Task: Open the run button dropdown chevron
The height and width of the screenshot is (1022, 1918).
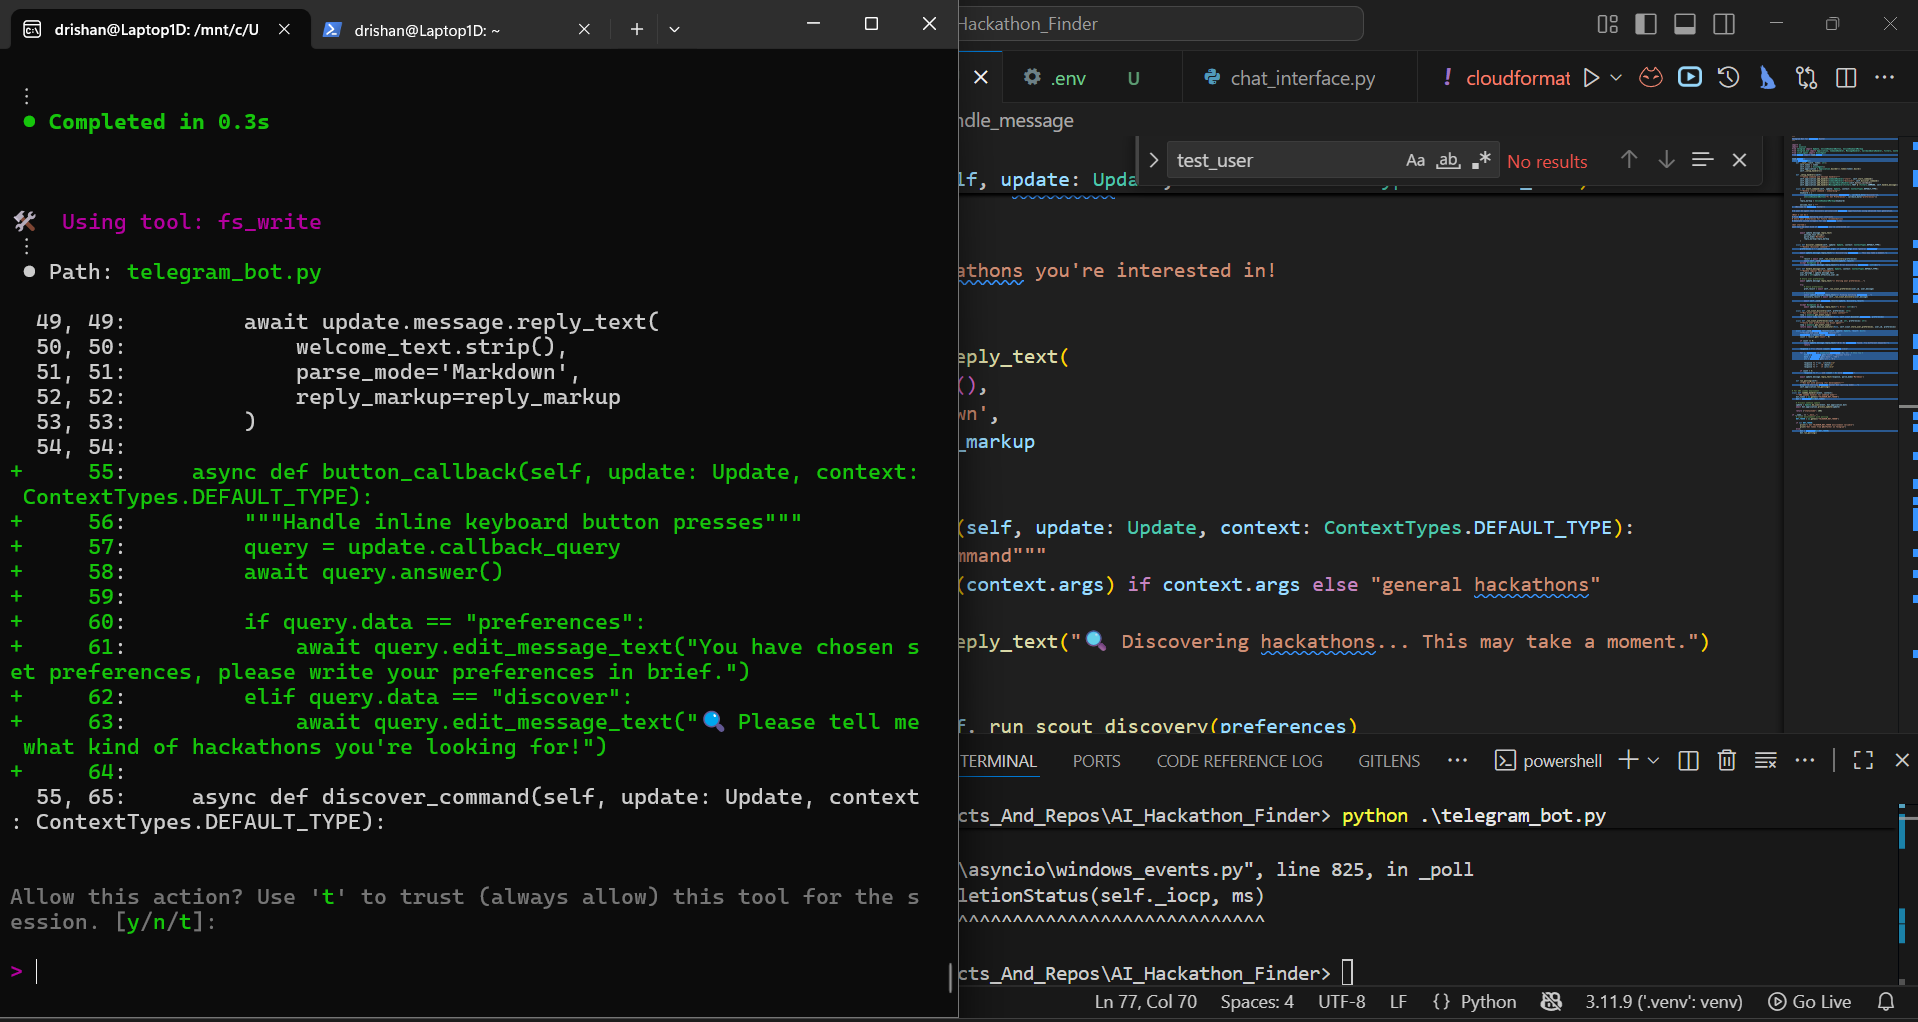Action: click(x=1615, y=77)
